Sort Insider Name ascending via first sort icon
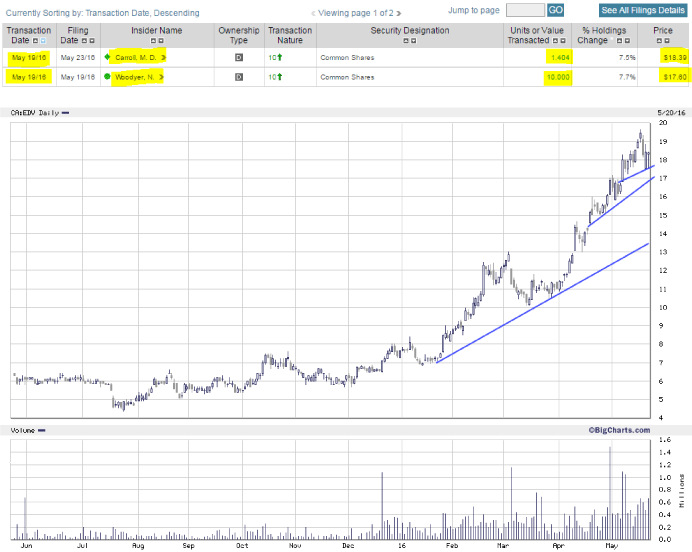Image resolution: width=692 pixels, height=552 pixels. [x=153, y=42]
